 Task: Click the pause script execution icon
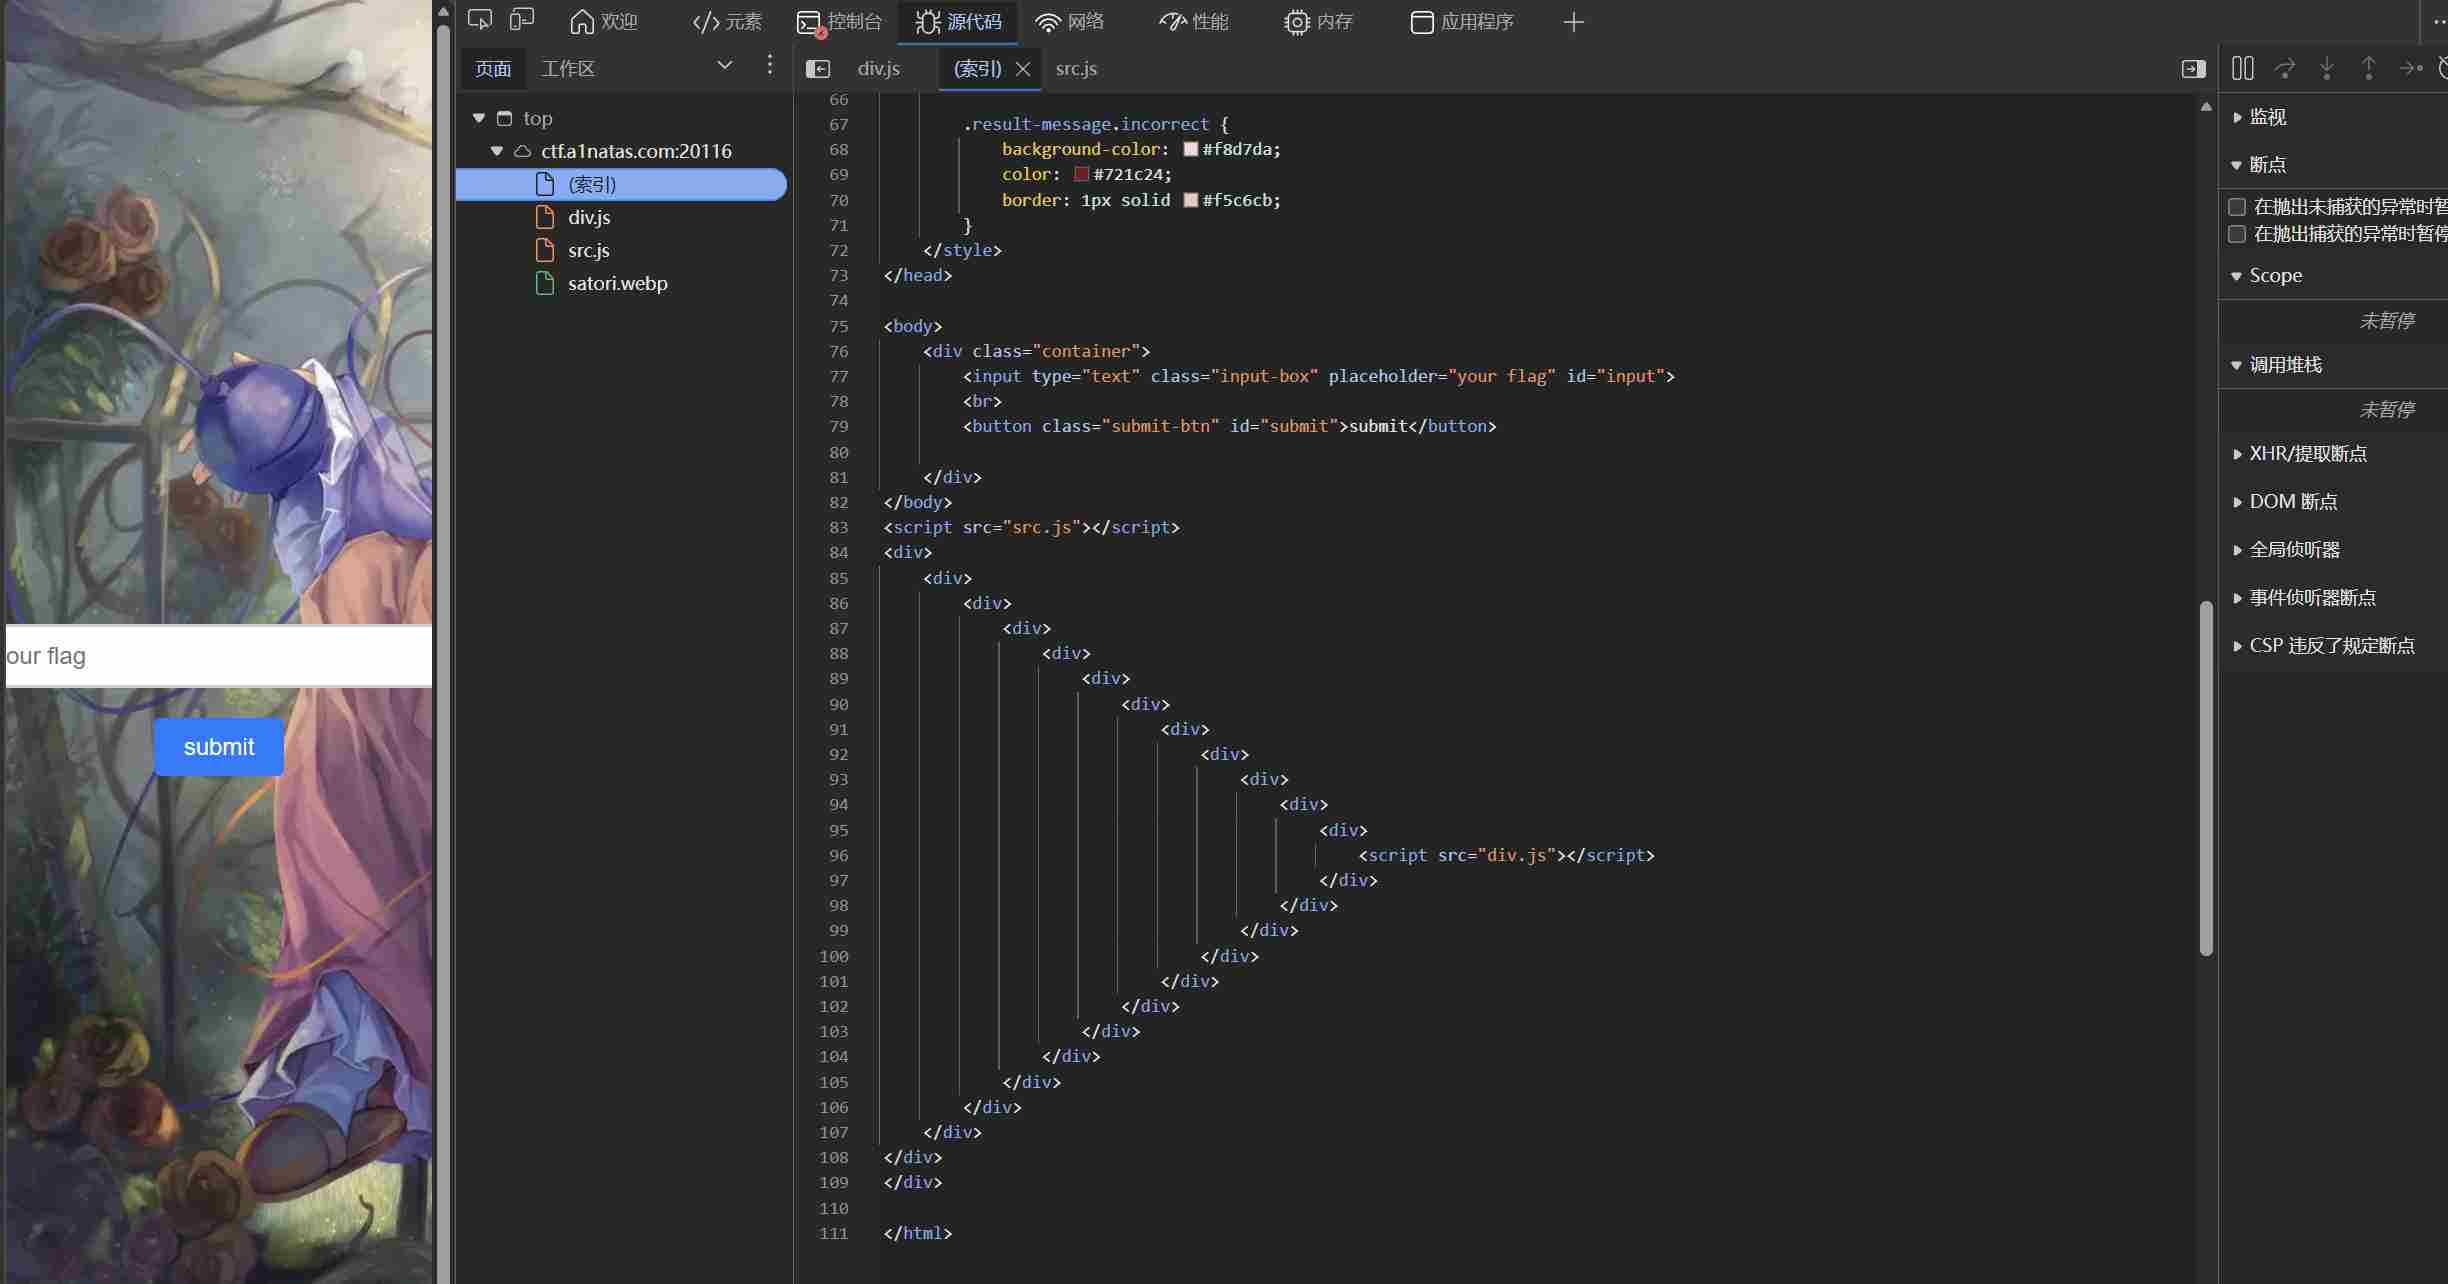(2243, 68)
